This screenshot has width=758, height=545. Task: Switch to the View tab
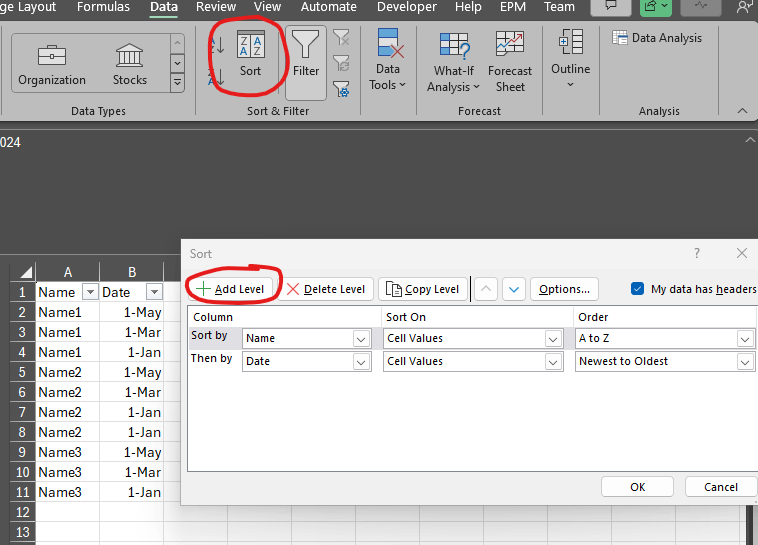[267, 7]
